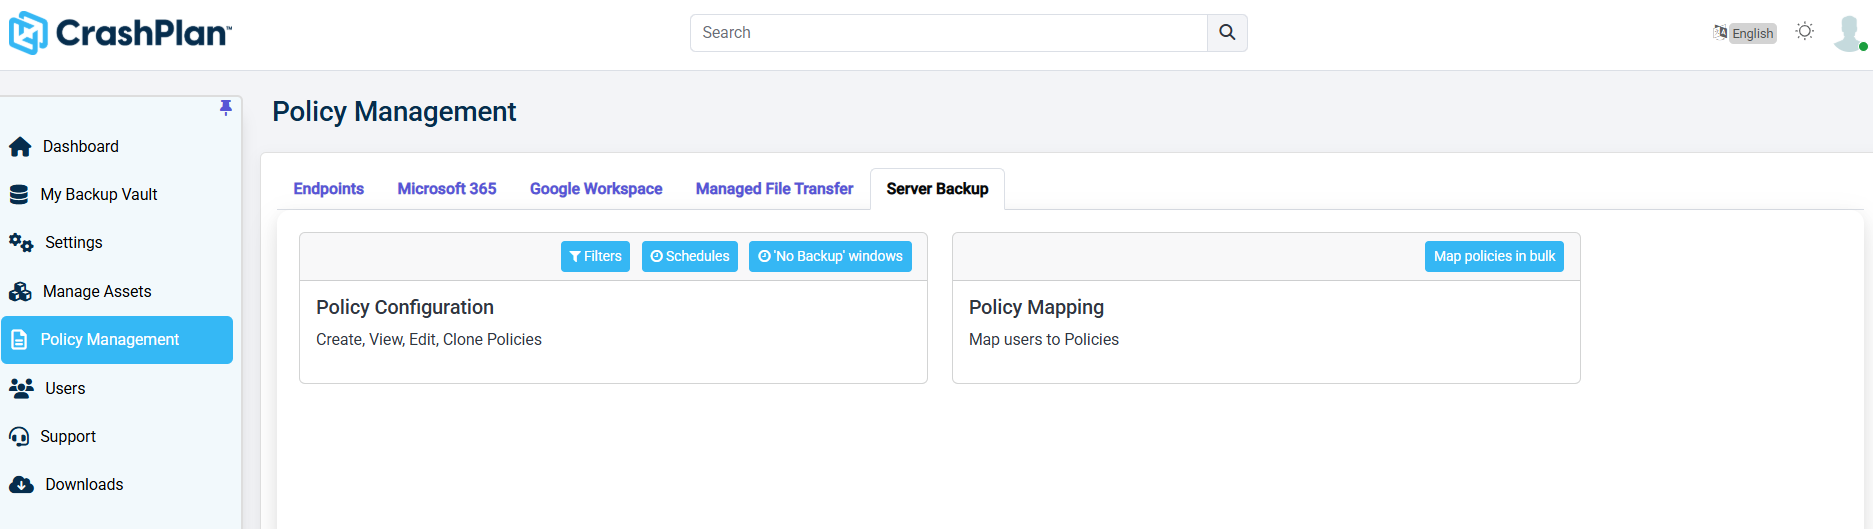Click the My Backup Vault database icon
The height and width of the screenshot is (529, 1873).
point(19,194)
